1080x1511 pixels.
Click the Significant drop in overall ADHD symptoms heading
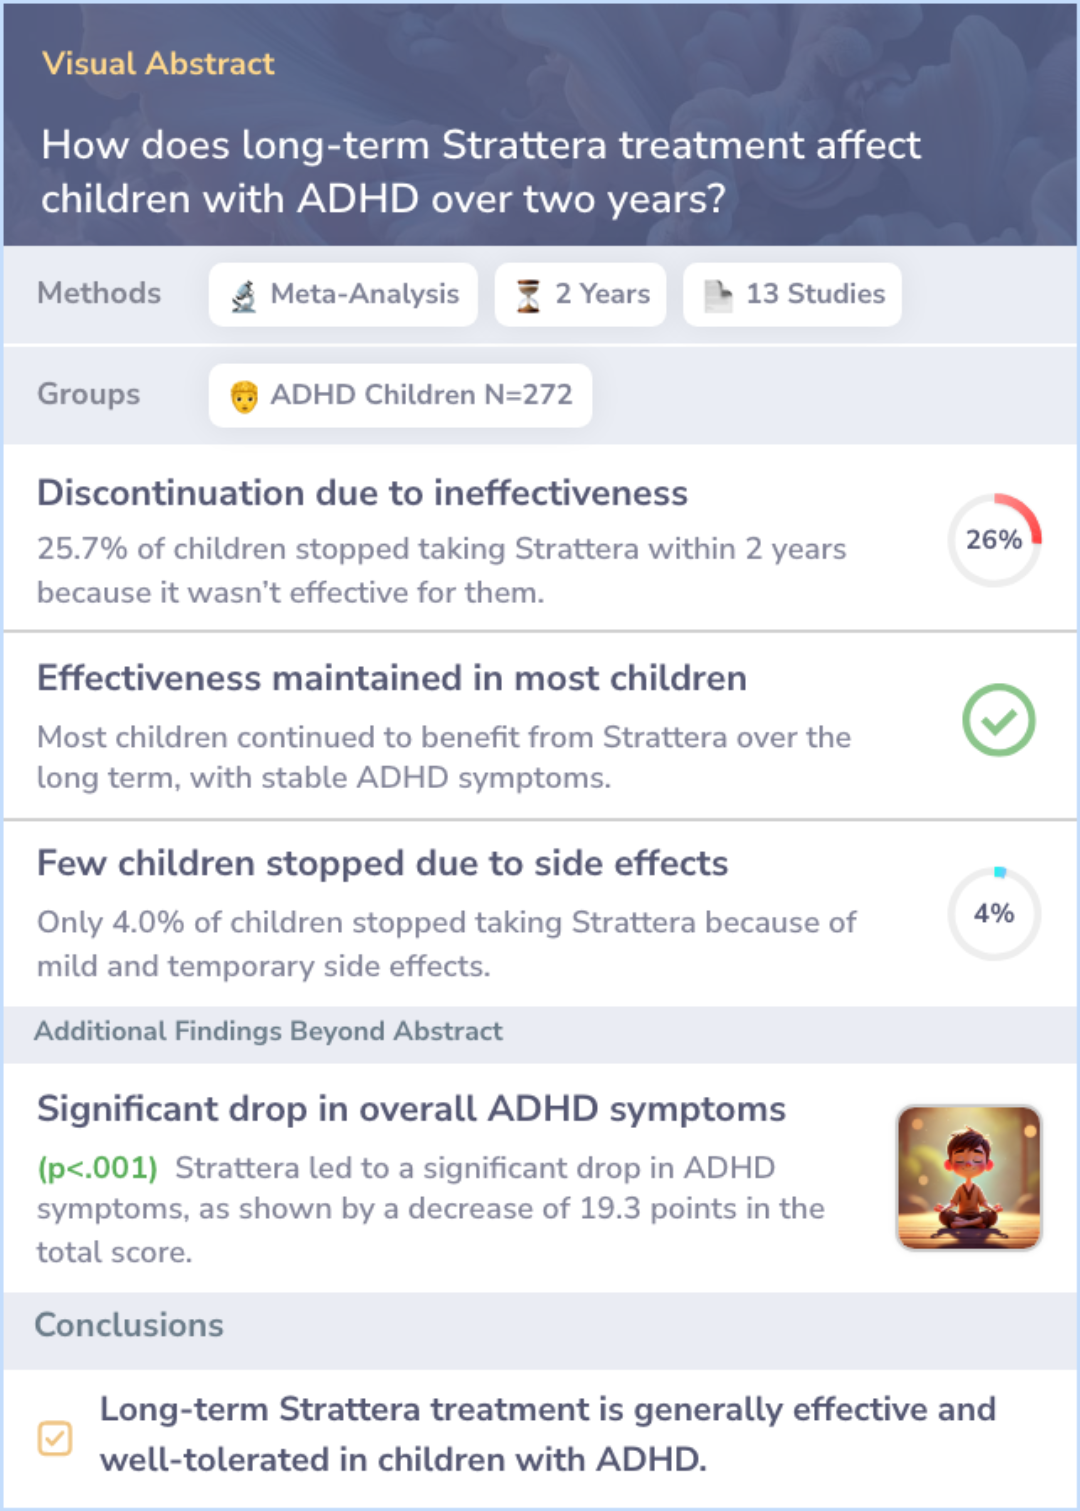pyautogui.click(x=412, y=1109)
